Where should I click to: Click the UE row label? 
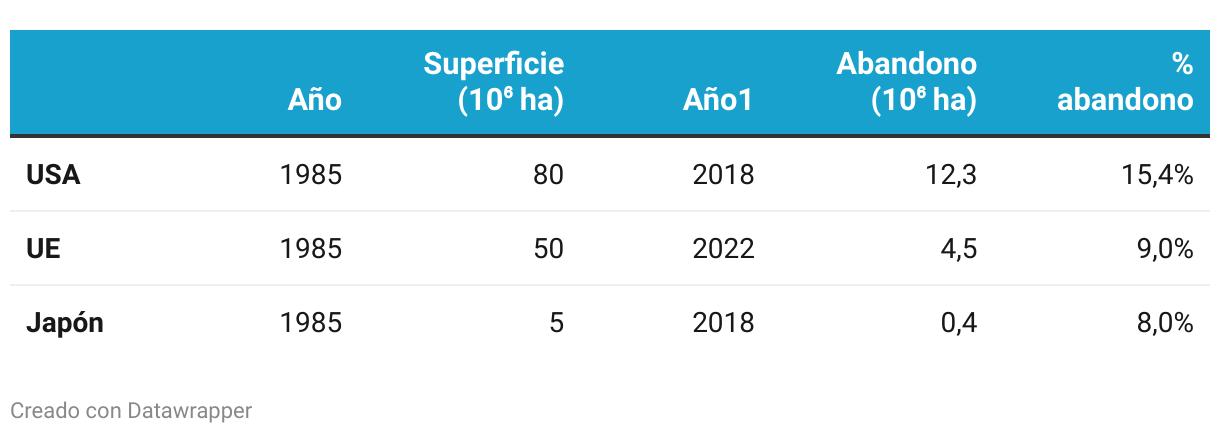tap(43, 249)
